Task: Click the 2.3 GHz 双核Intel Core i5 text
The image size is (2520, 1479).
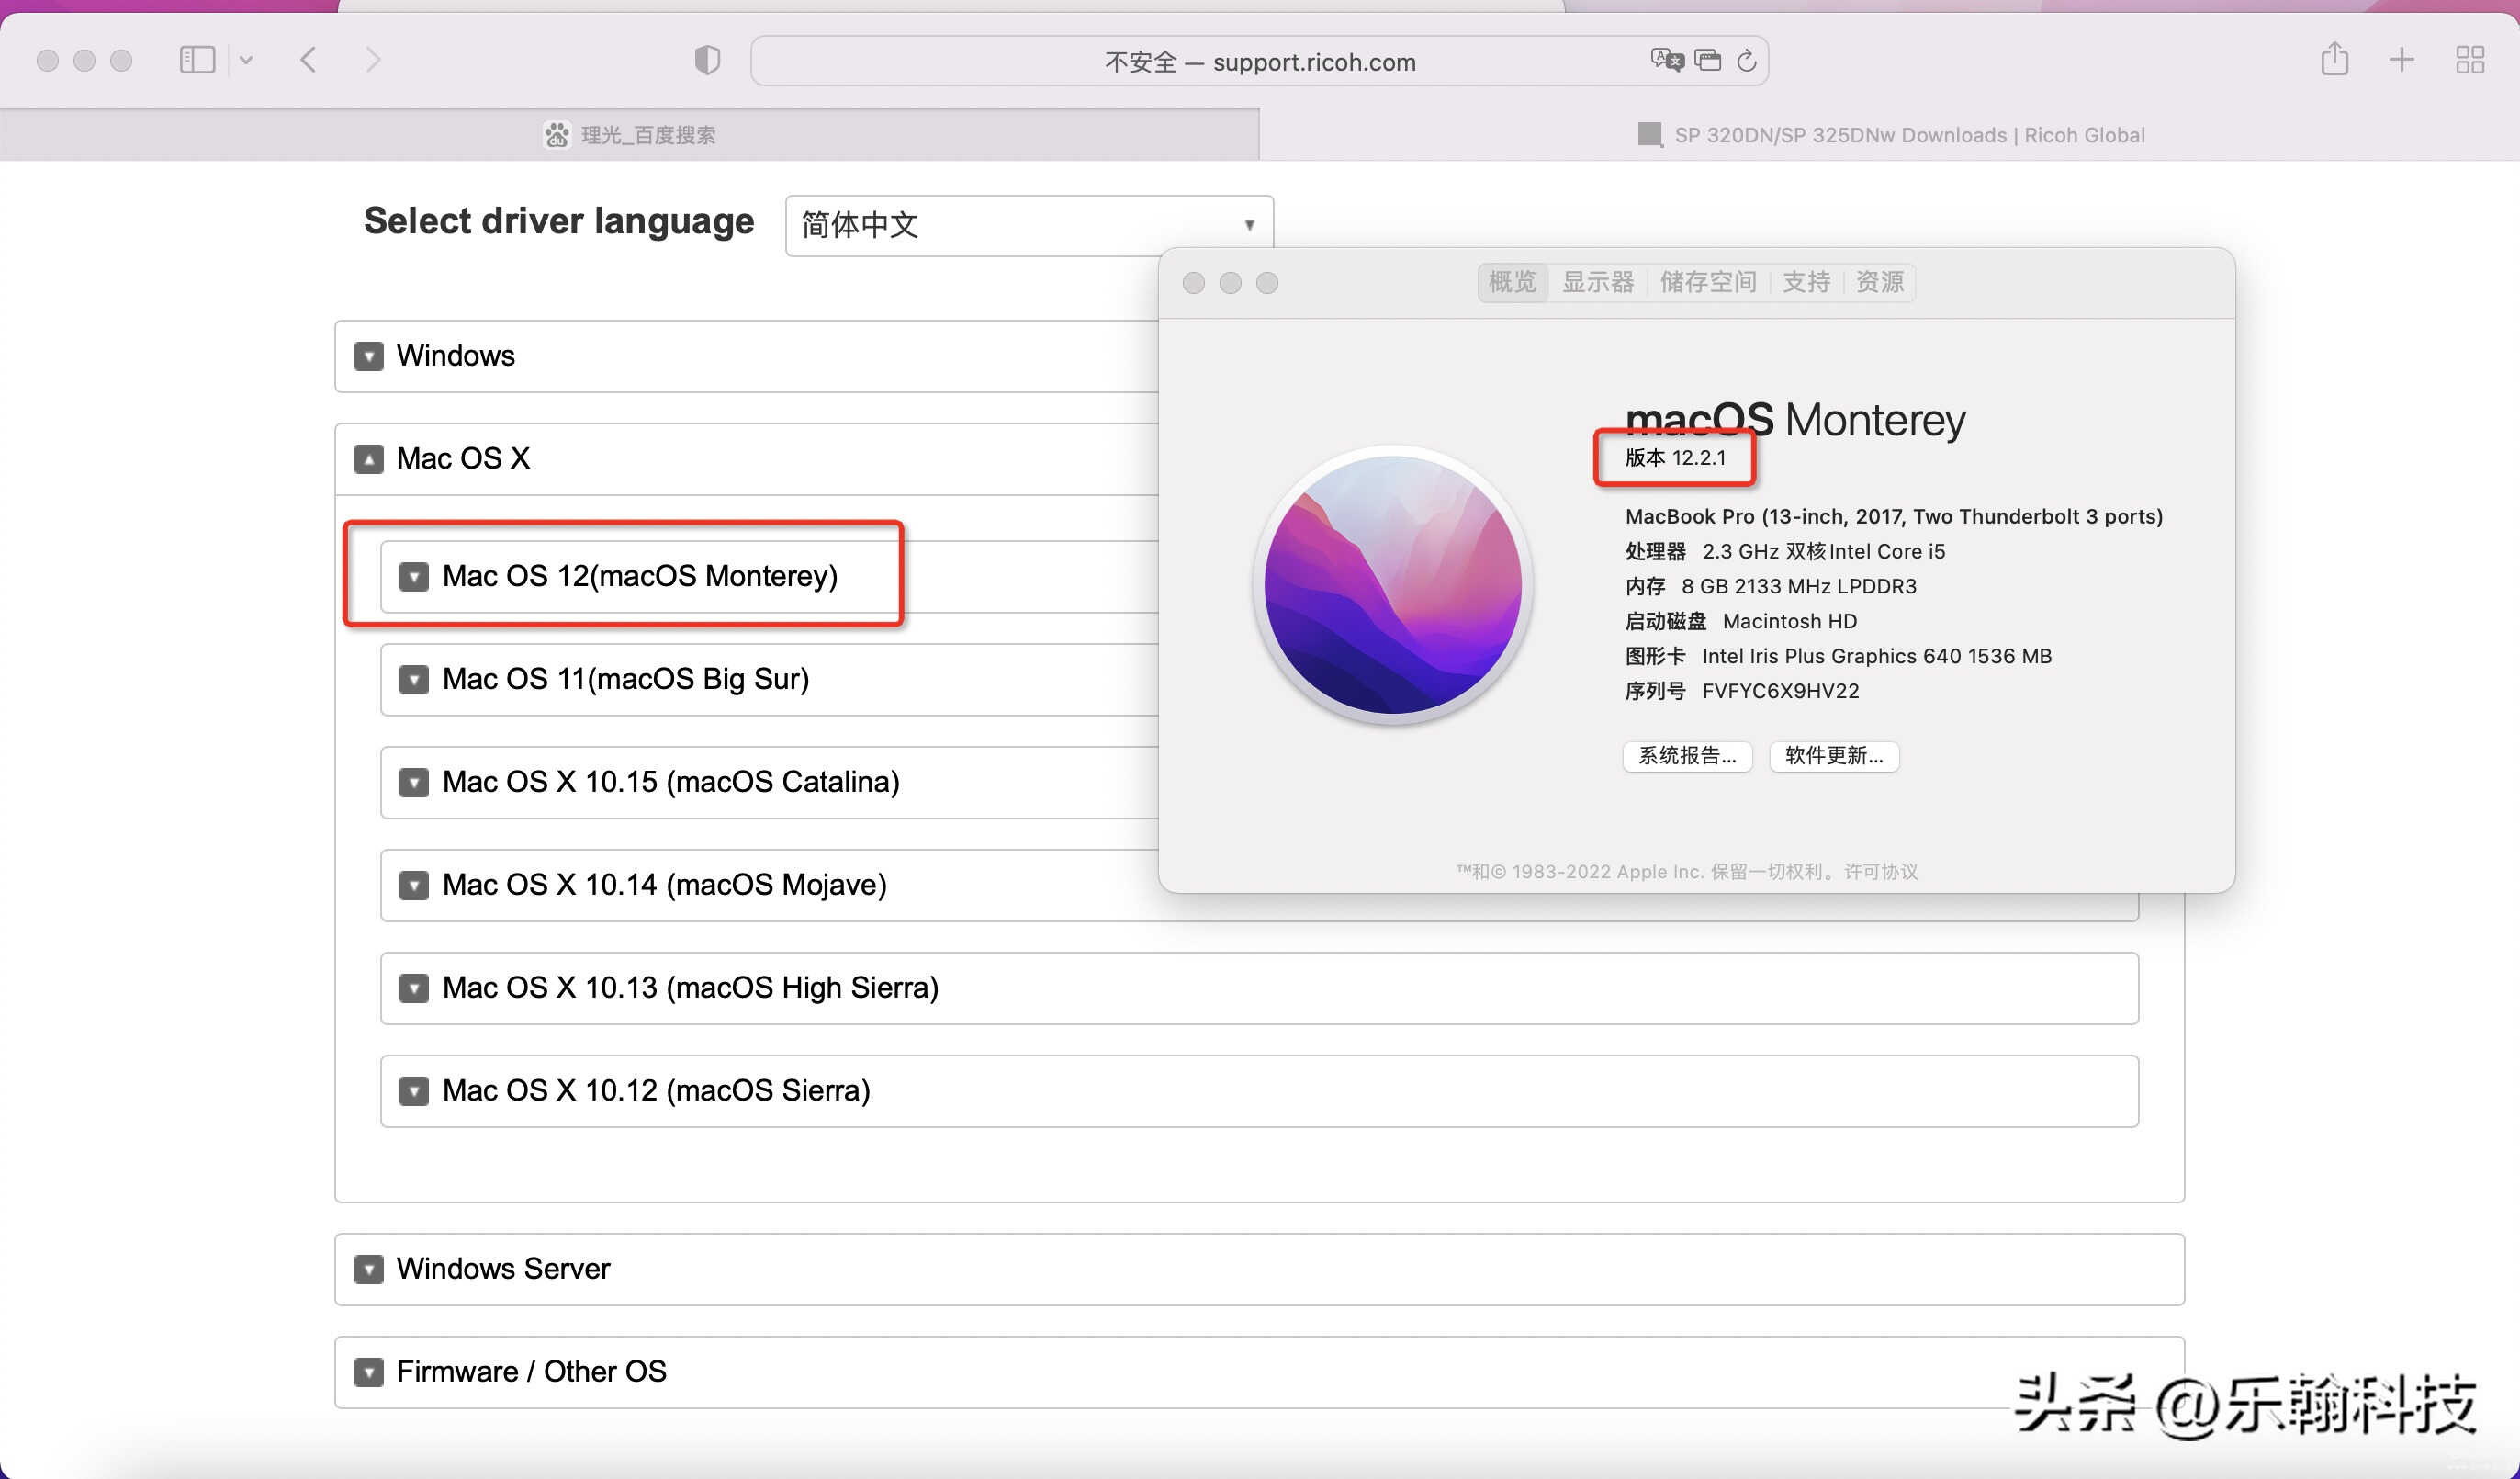Action: pos(1824,552)
